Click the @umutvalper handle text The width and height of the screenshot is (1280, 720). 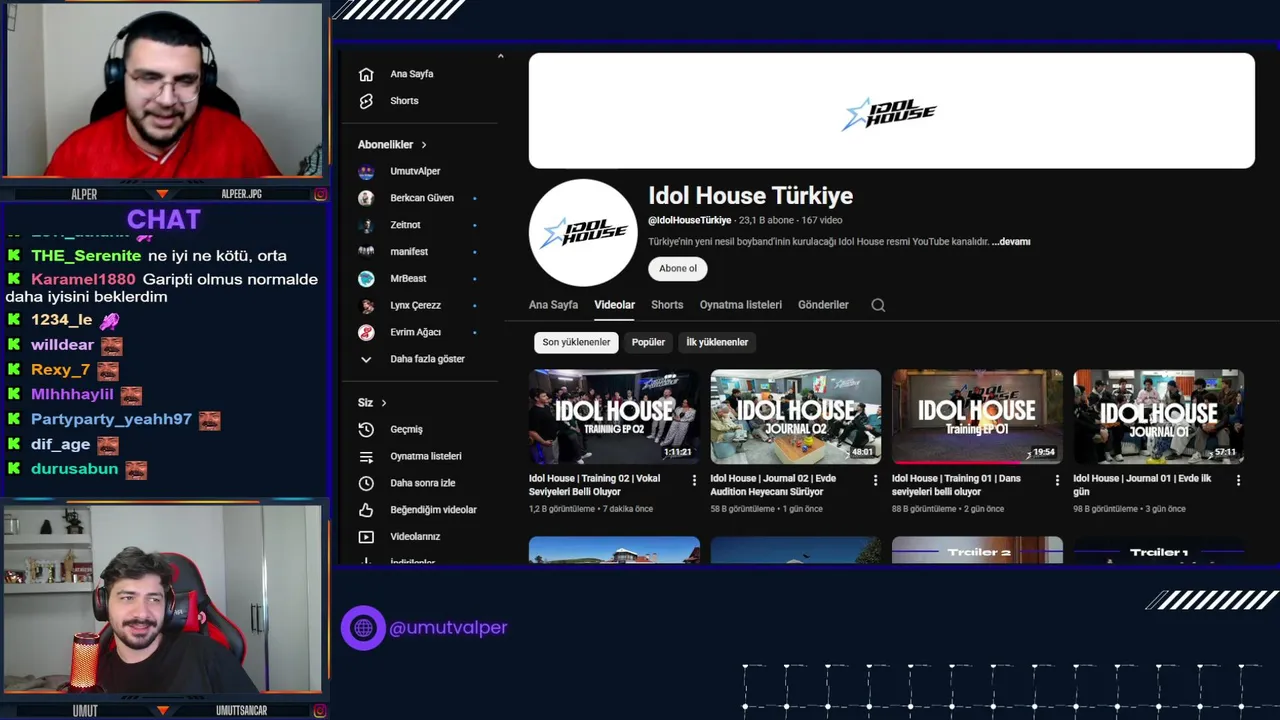coord(448,628)
